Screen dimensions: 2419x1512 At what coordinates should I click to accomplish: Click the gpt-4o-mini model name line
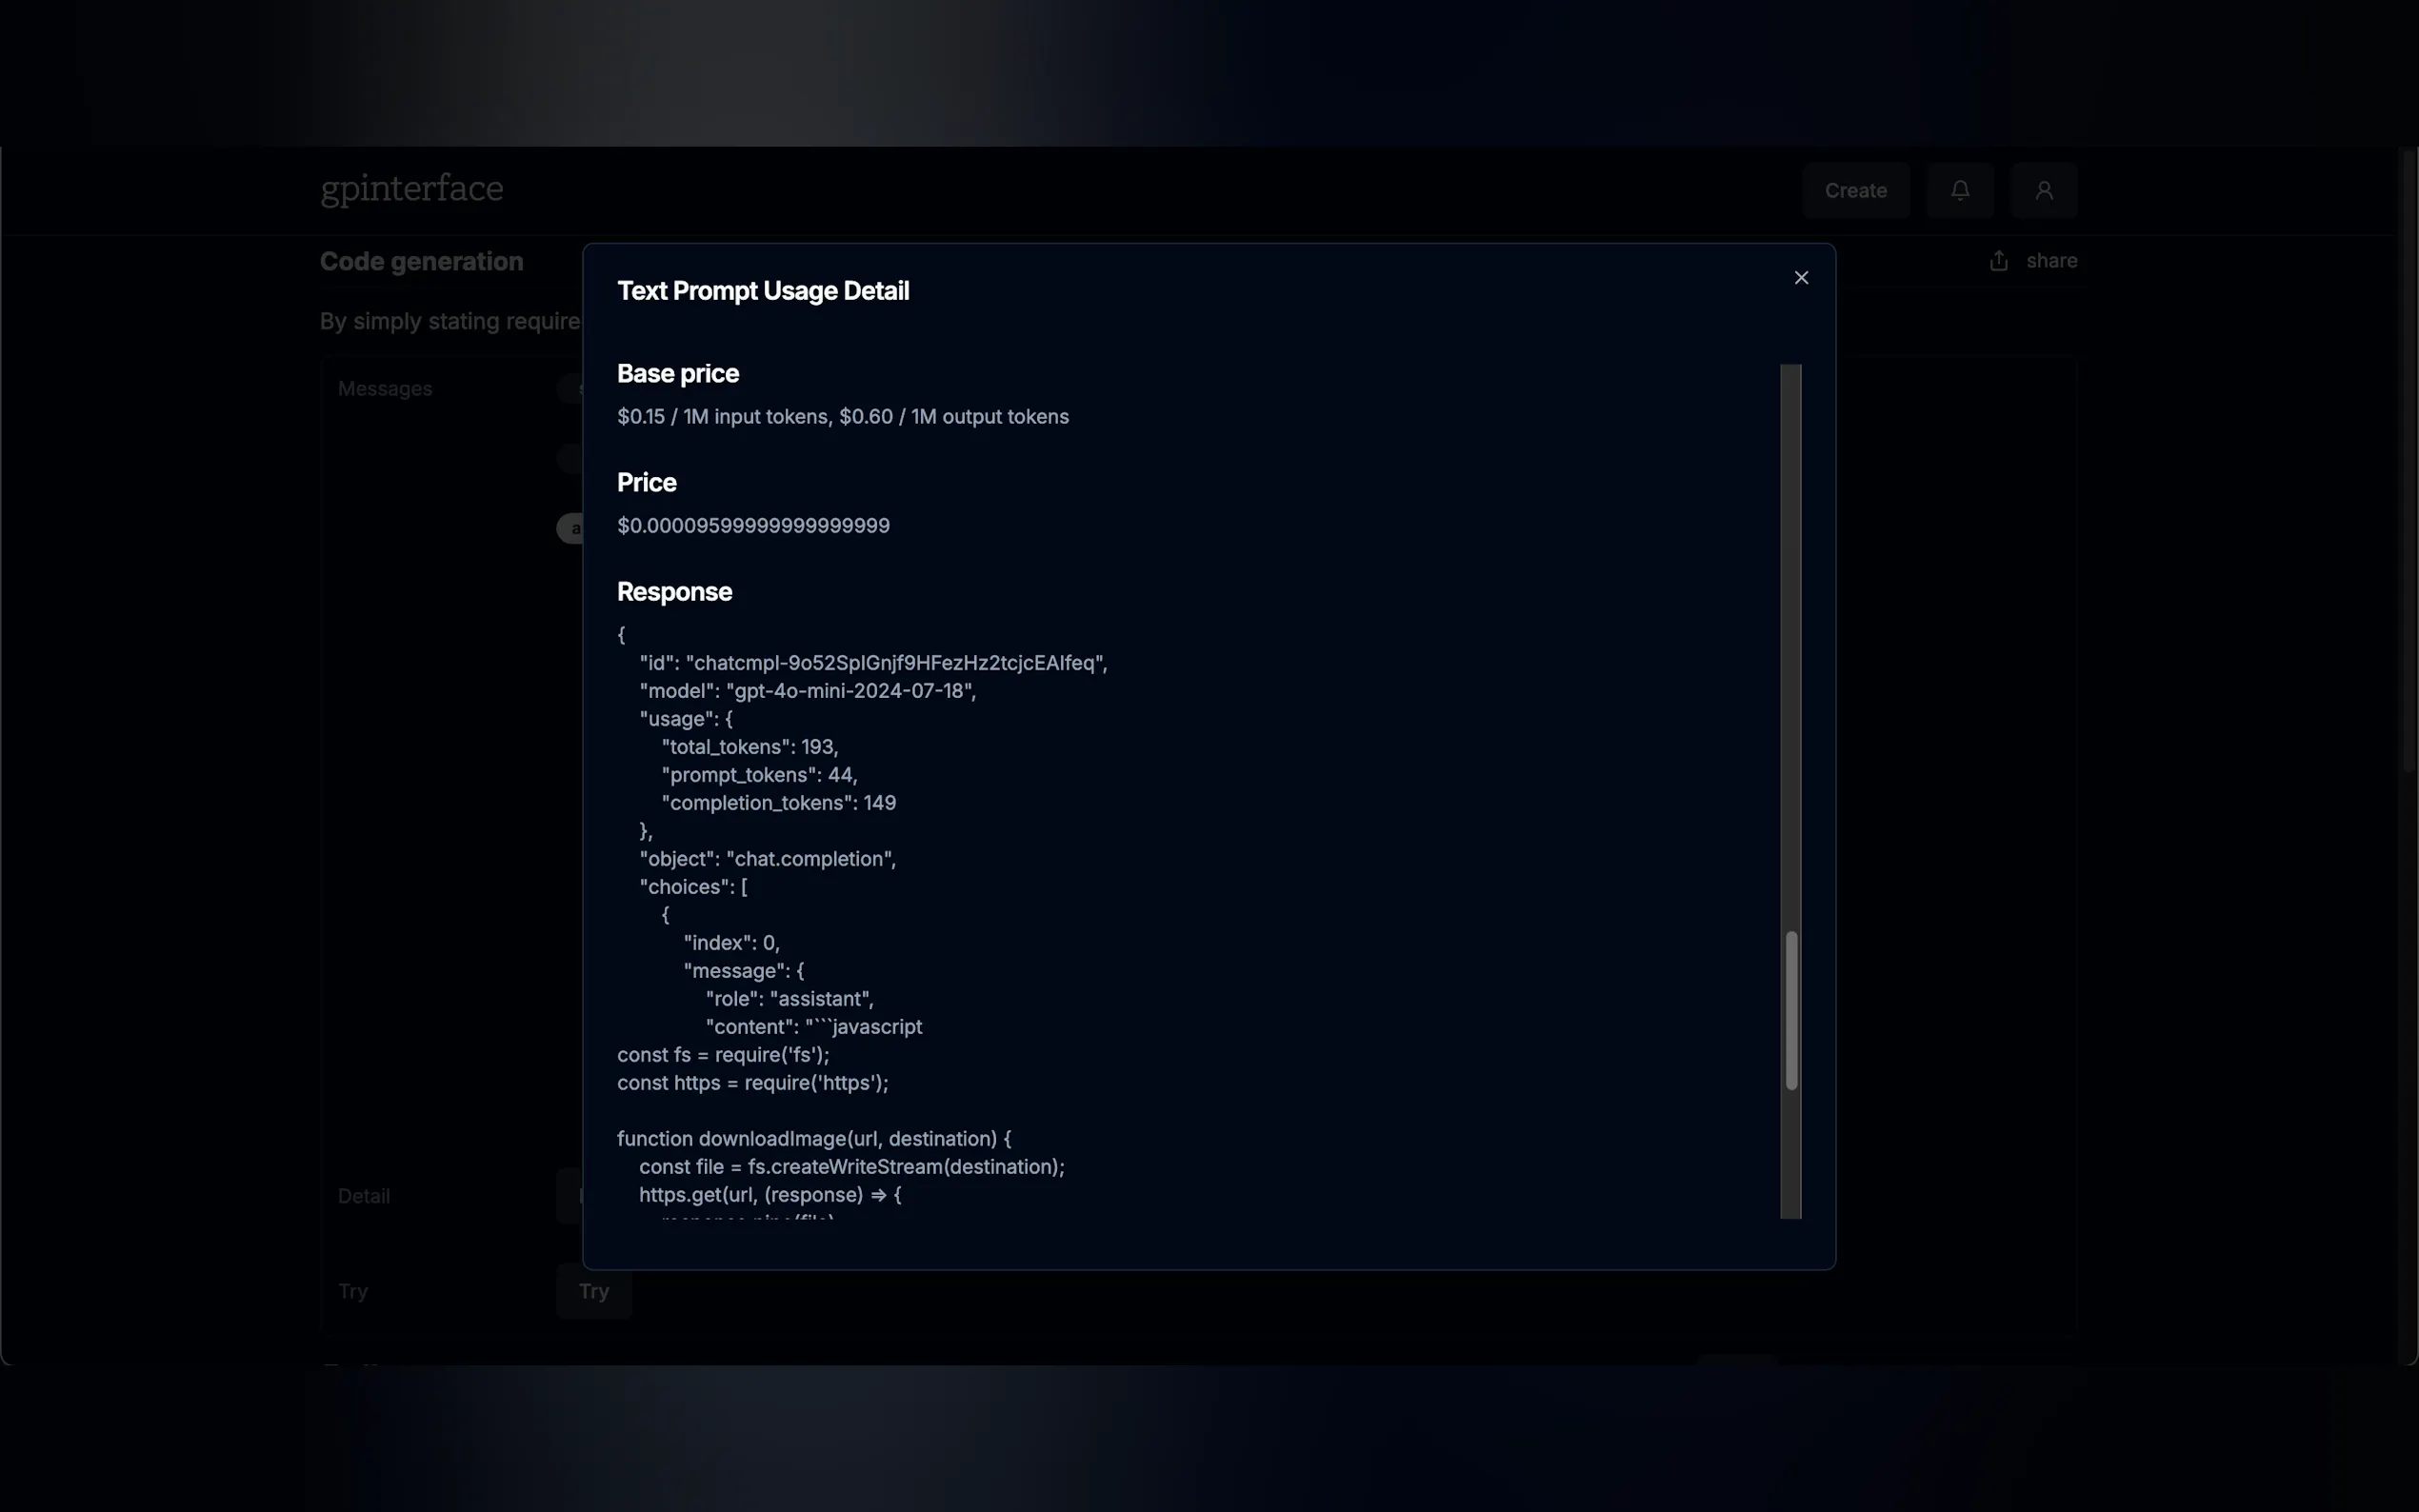850,691
